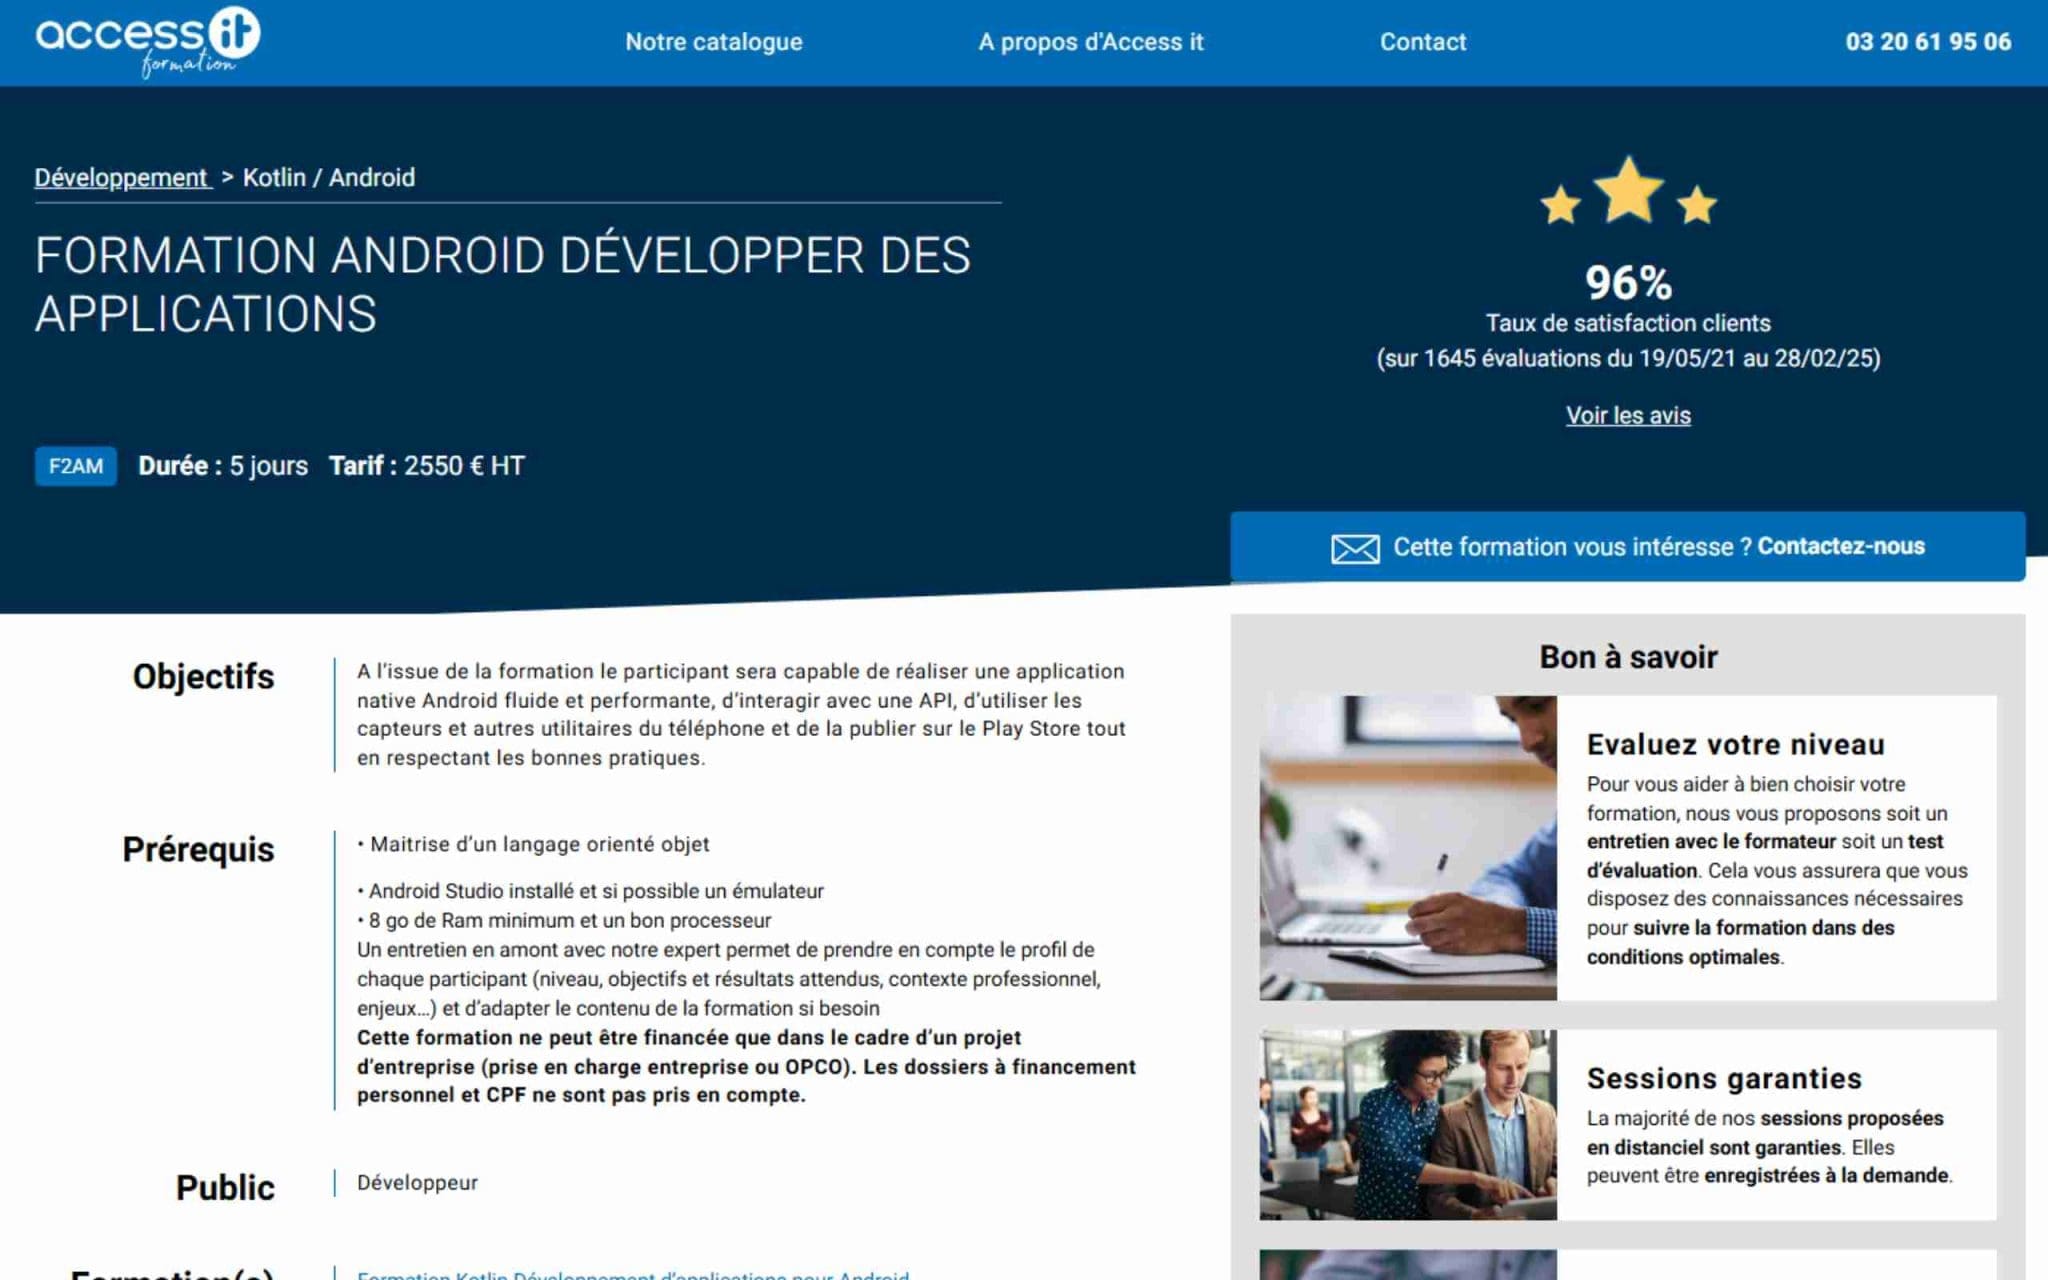Click '8 go de Ram minimum' line
2048x1280 pixels.
tap(564, 920)
